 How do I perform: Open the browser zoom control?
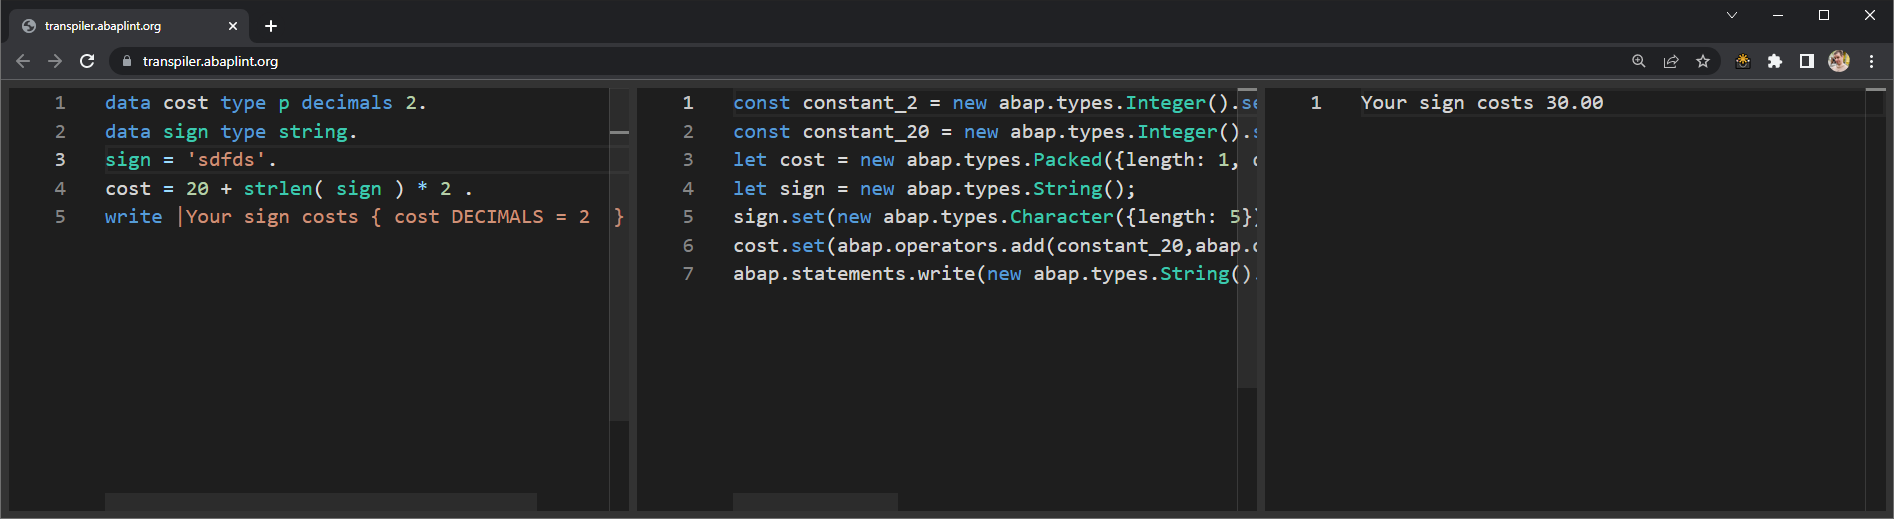(1639, 61)
